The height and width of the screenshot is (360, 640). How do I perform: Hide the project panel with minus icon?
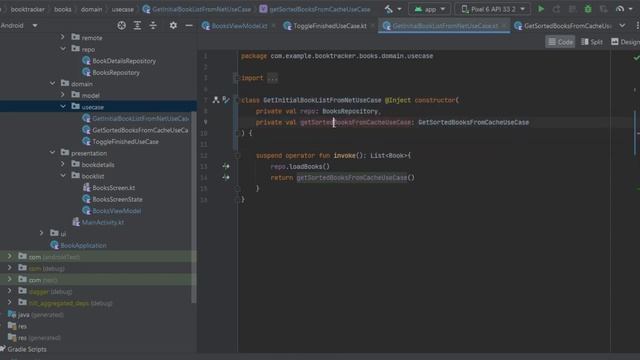pyautogui.click(x=189, y=25)
